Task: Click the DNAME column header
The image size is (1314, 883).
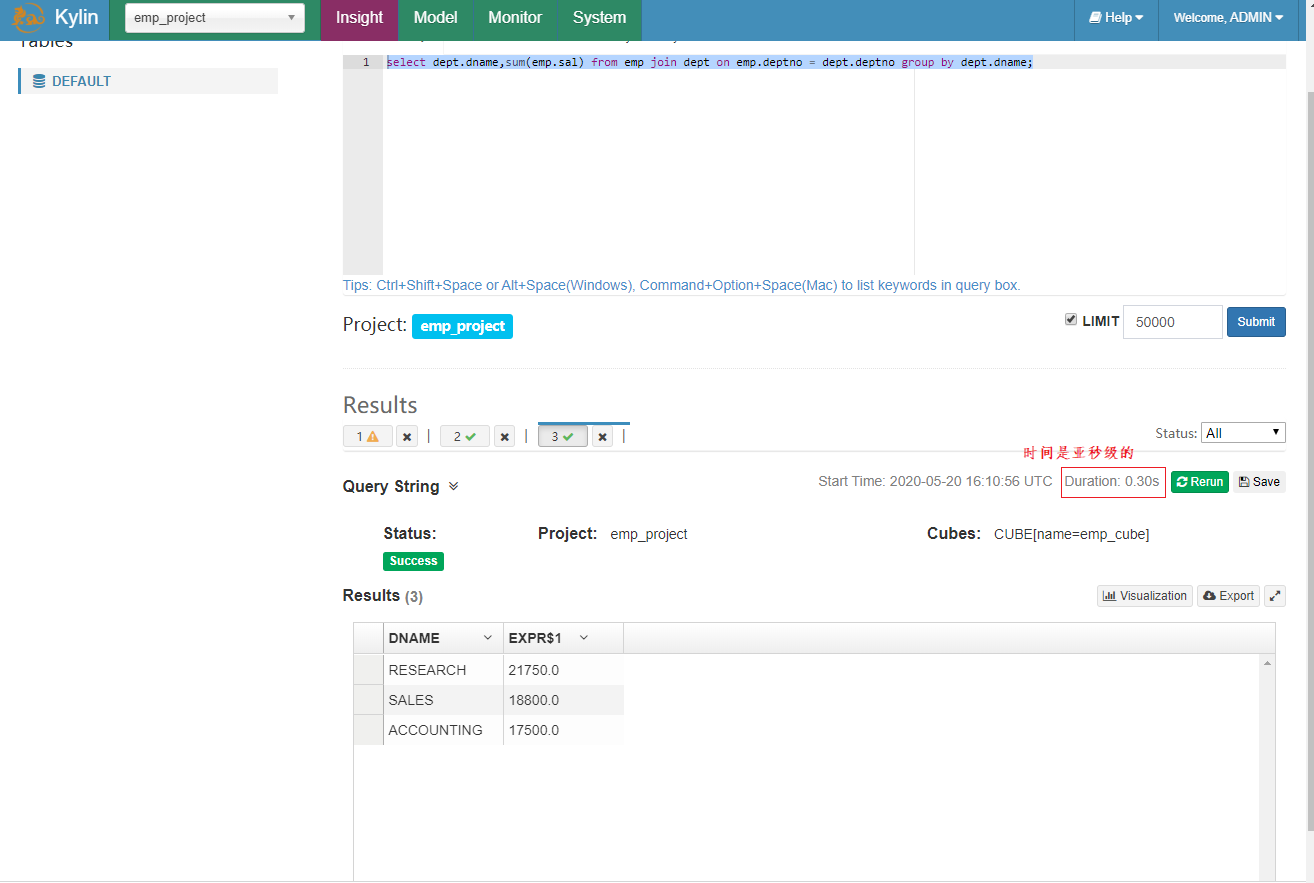Action: click(x=443, y=638)
